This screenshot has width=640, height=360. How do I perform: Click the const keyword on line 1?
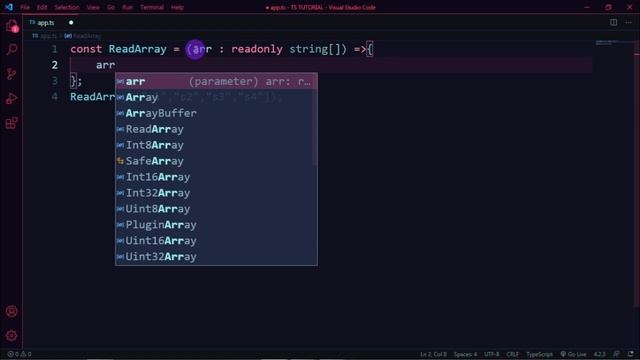pyautogui.click(x=86, y=49)
